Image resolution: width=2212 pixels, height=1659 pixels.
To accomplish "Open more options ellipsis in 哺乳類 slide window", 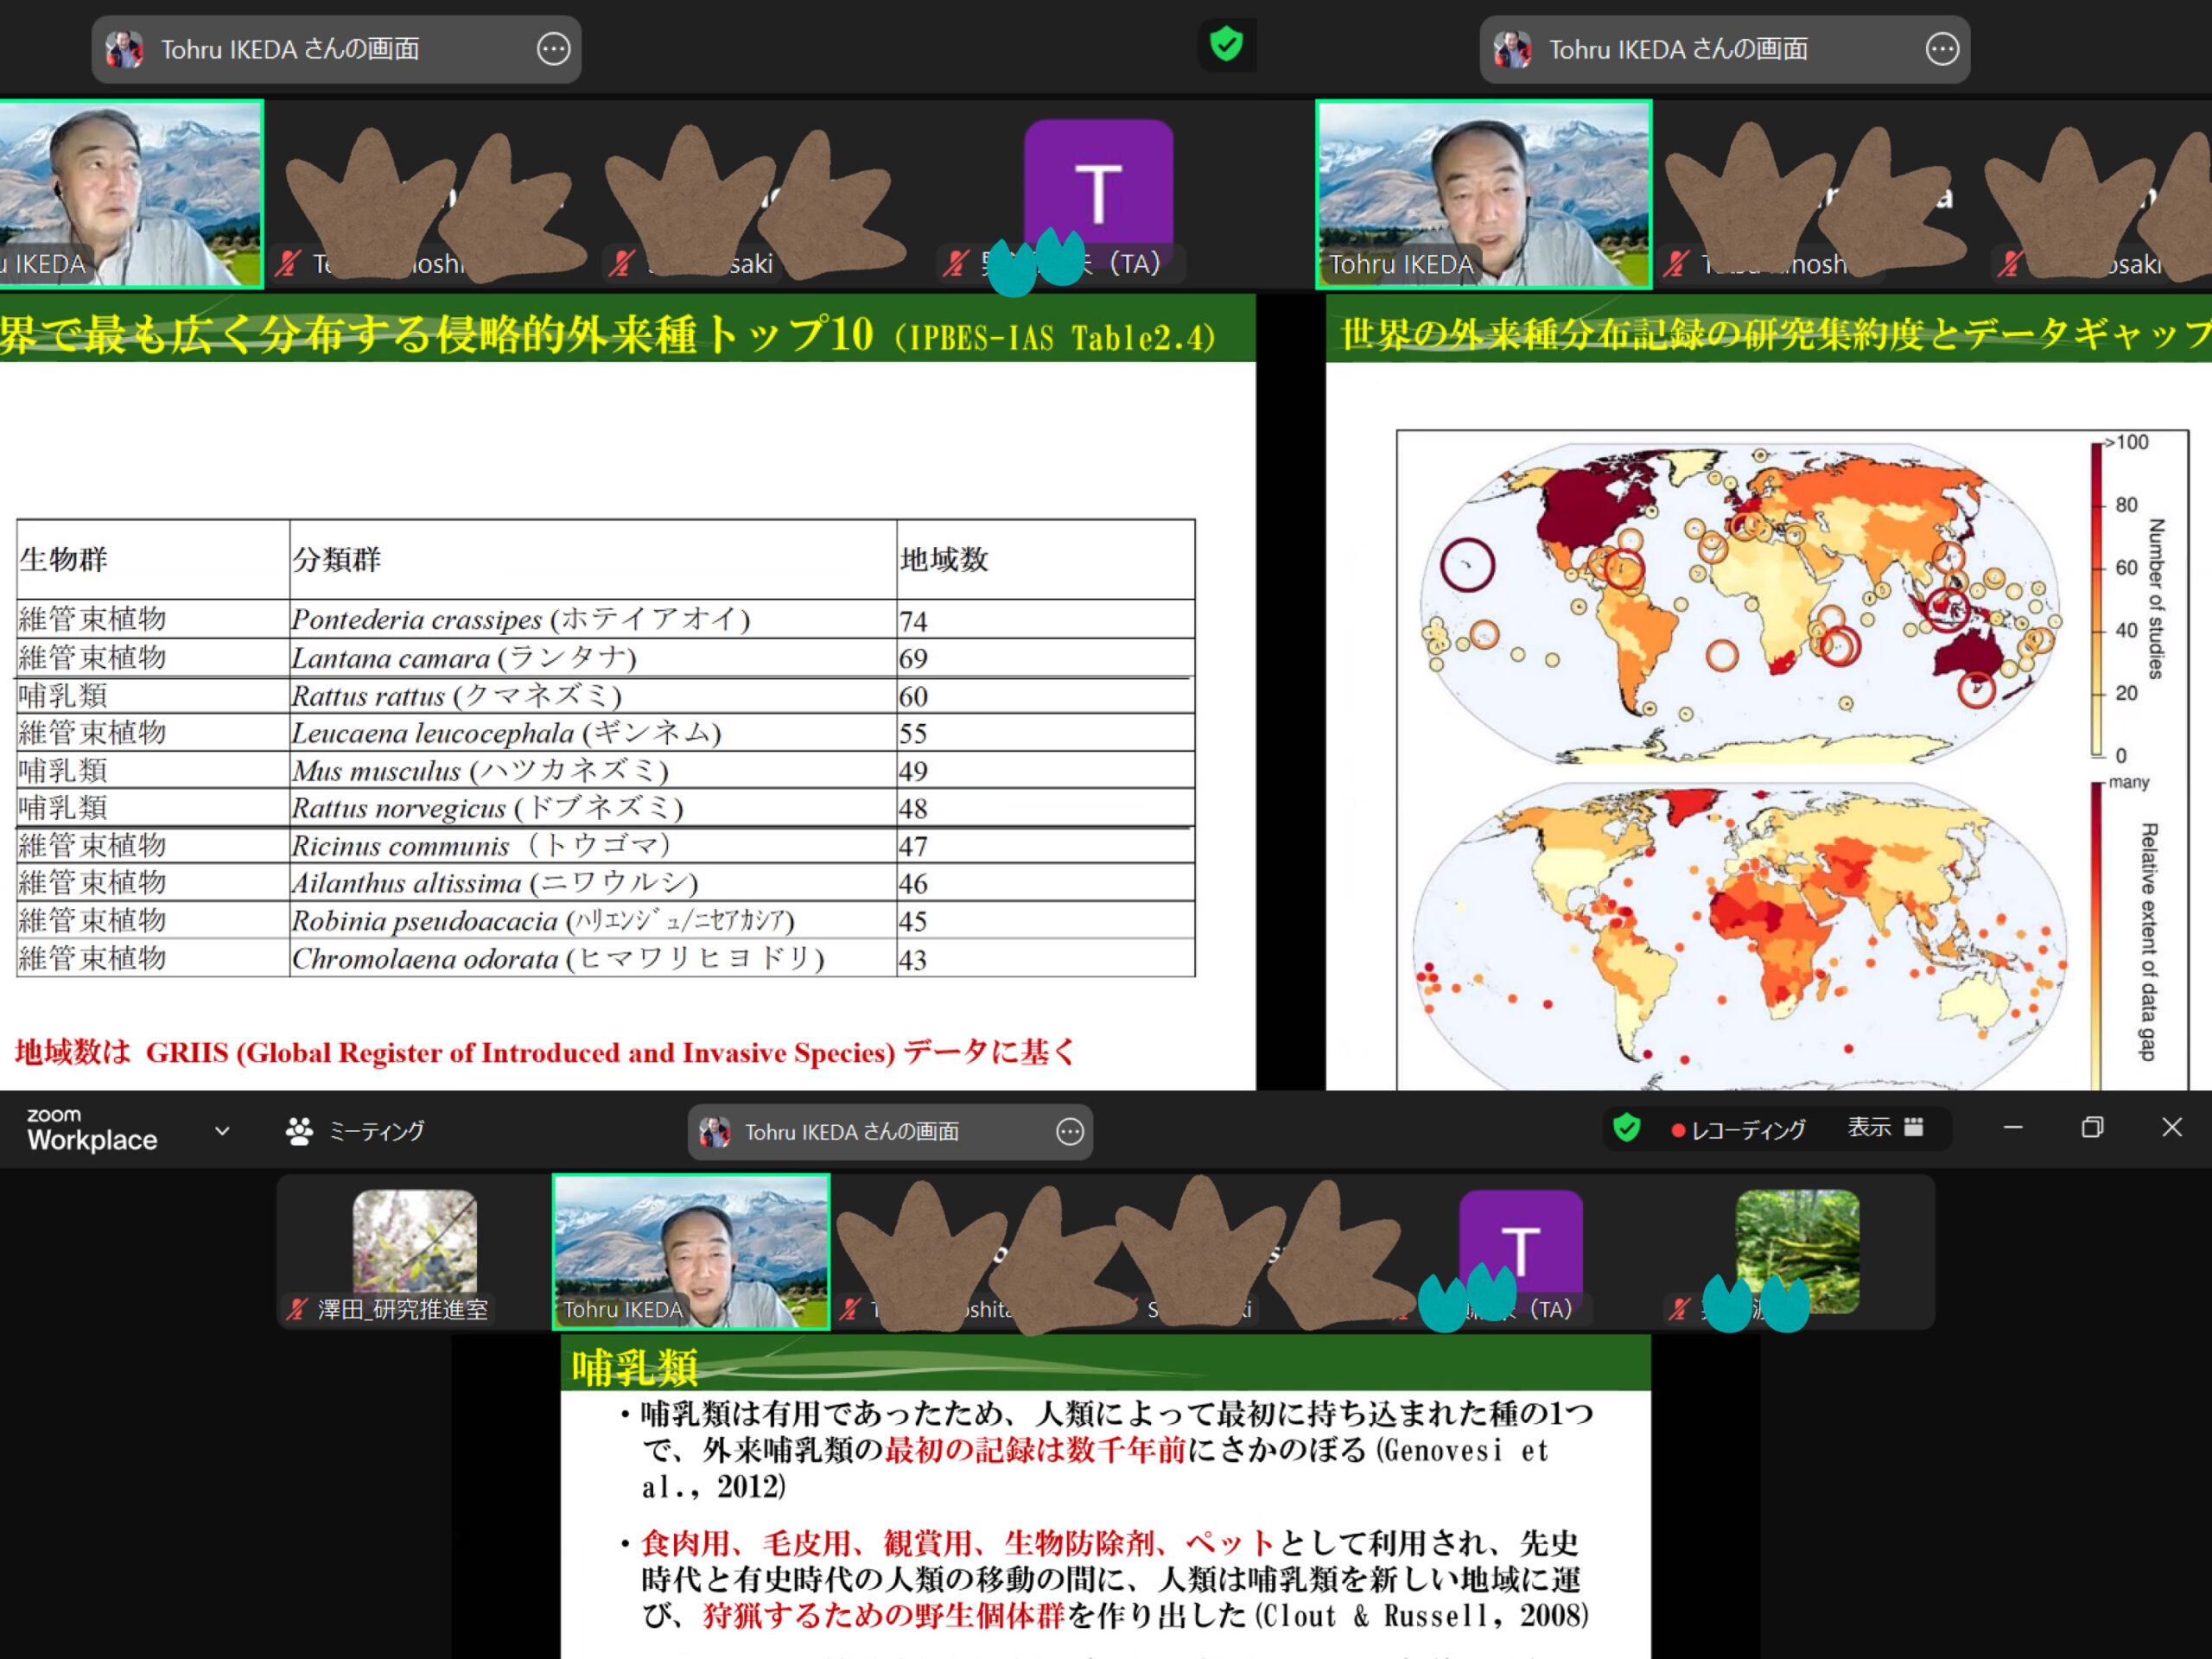I will pos(1070,1131).
